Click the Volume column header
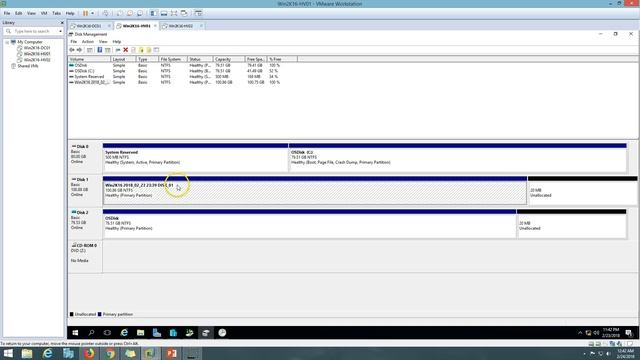This screenshot has width=640, height=360. (89, 59)
